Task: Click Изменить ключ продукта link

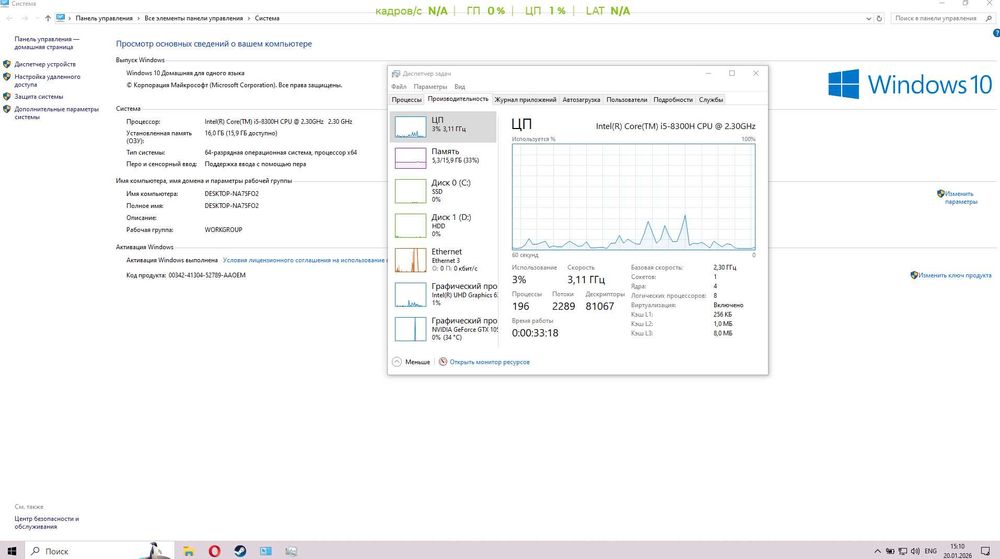Action: (x=955, y=275)
